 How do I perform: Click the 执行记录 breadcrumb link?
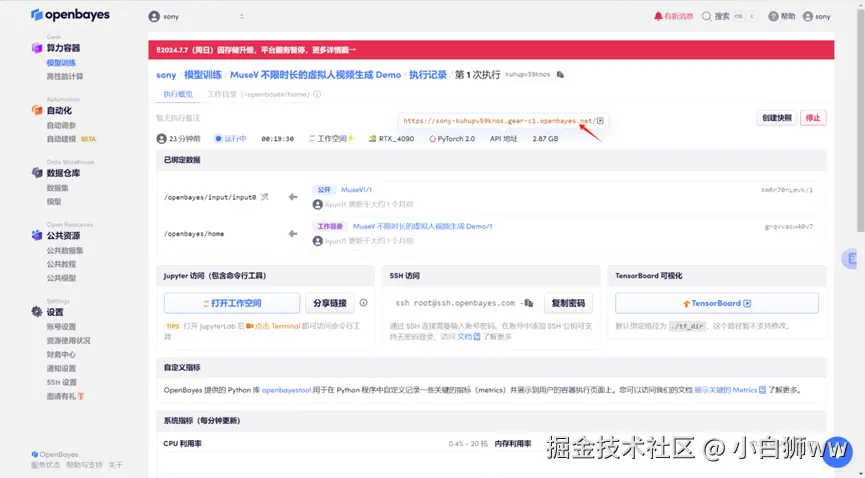428,75
